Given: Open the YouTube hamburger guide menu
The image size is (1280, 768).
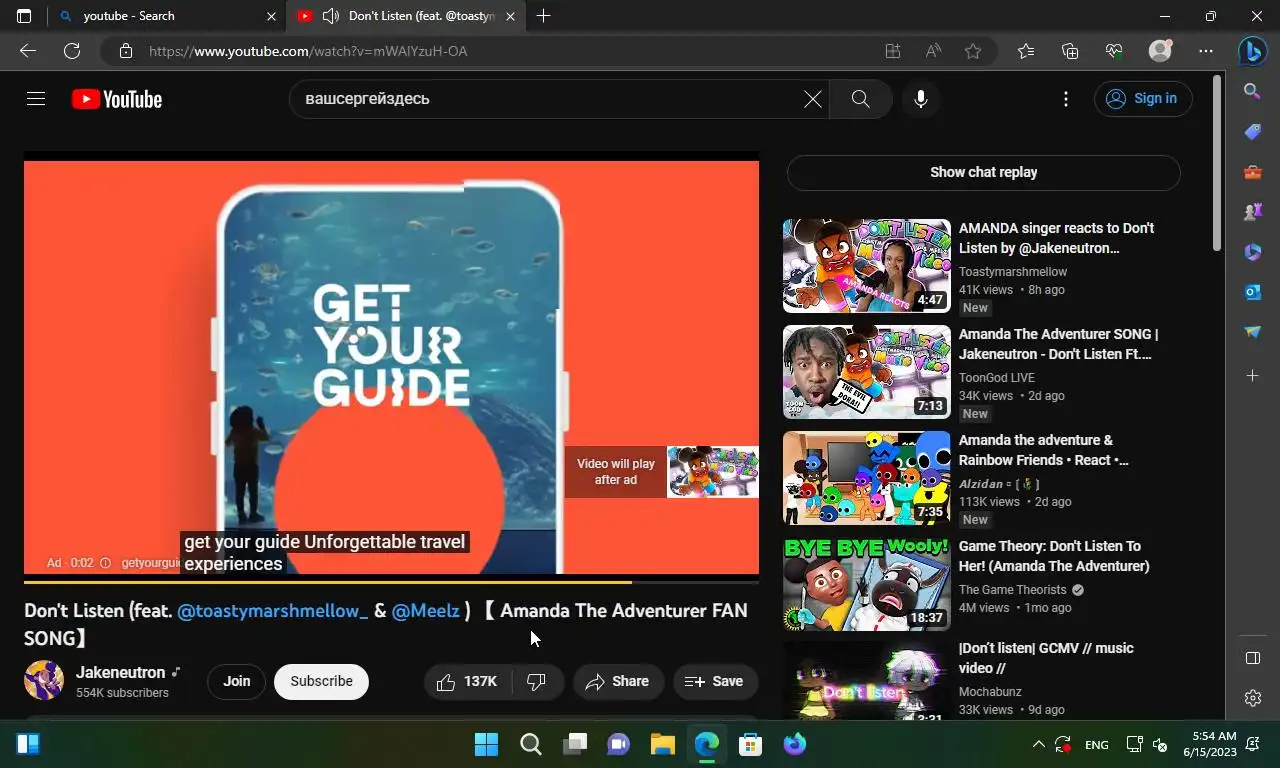Looking at the screenshot, I should click(x=36, y=99).
